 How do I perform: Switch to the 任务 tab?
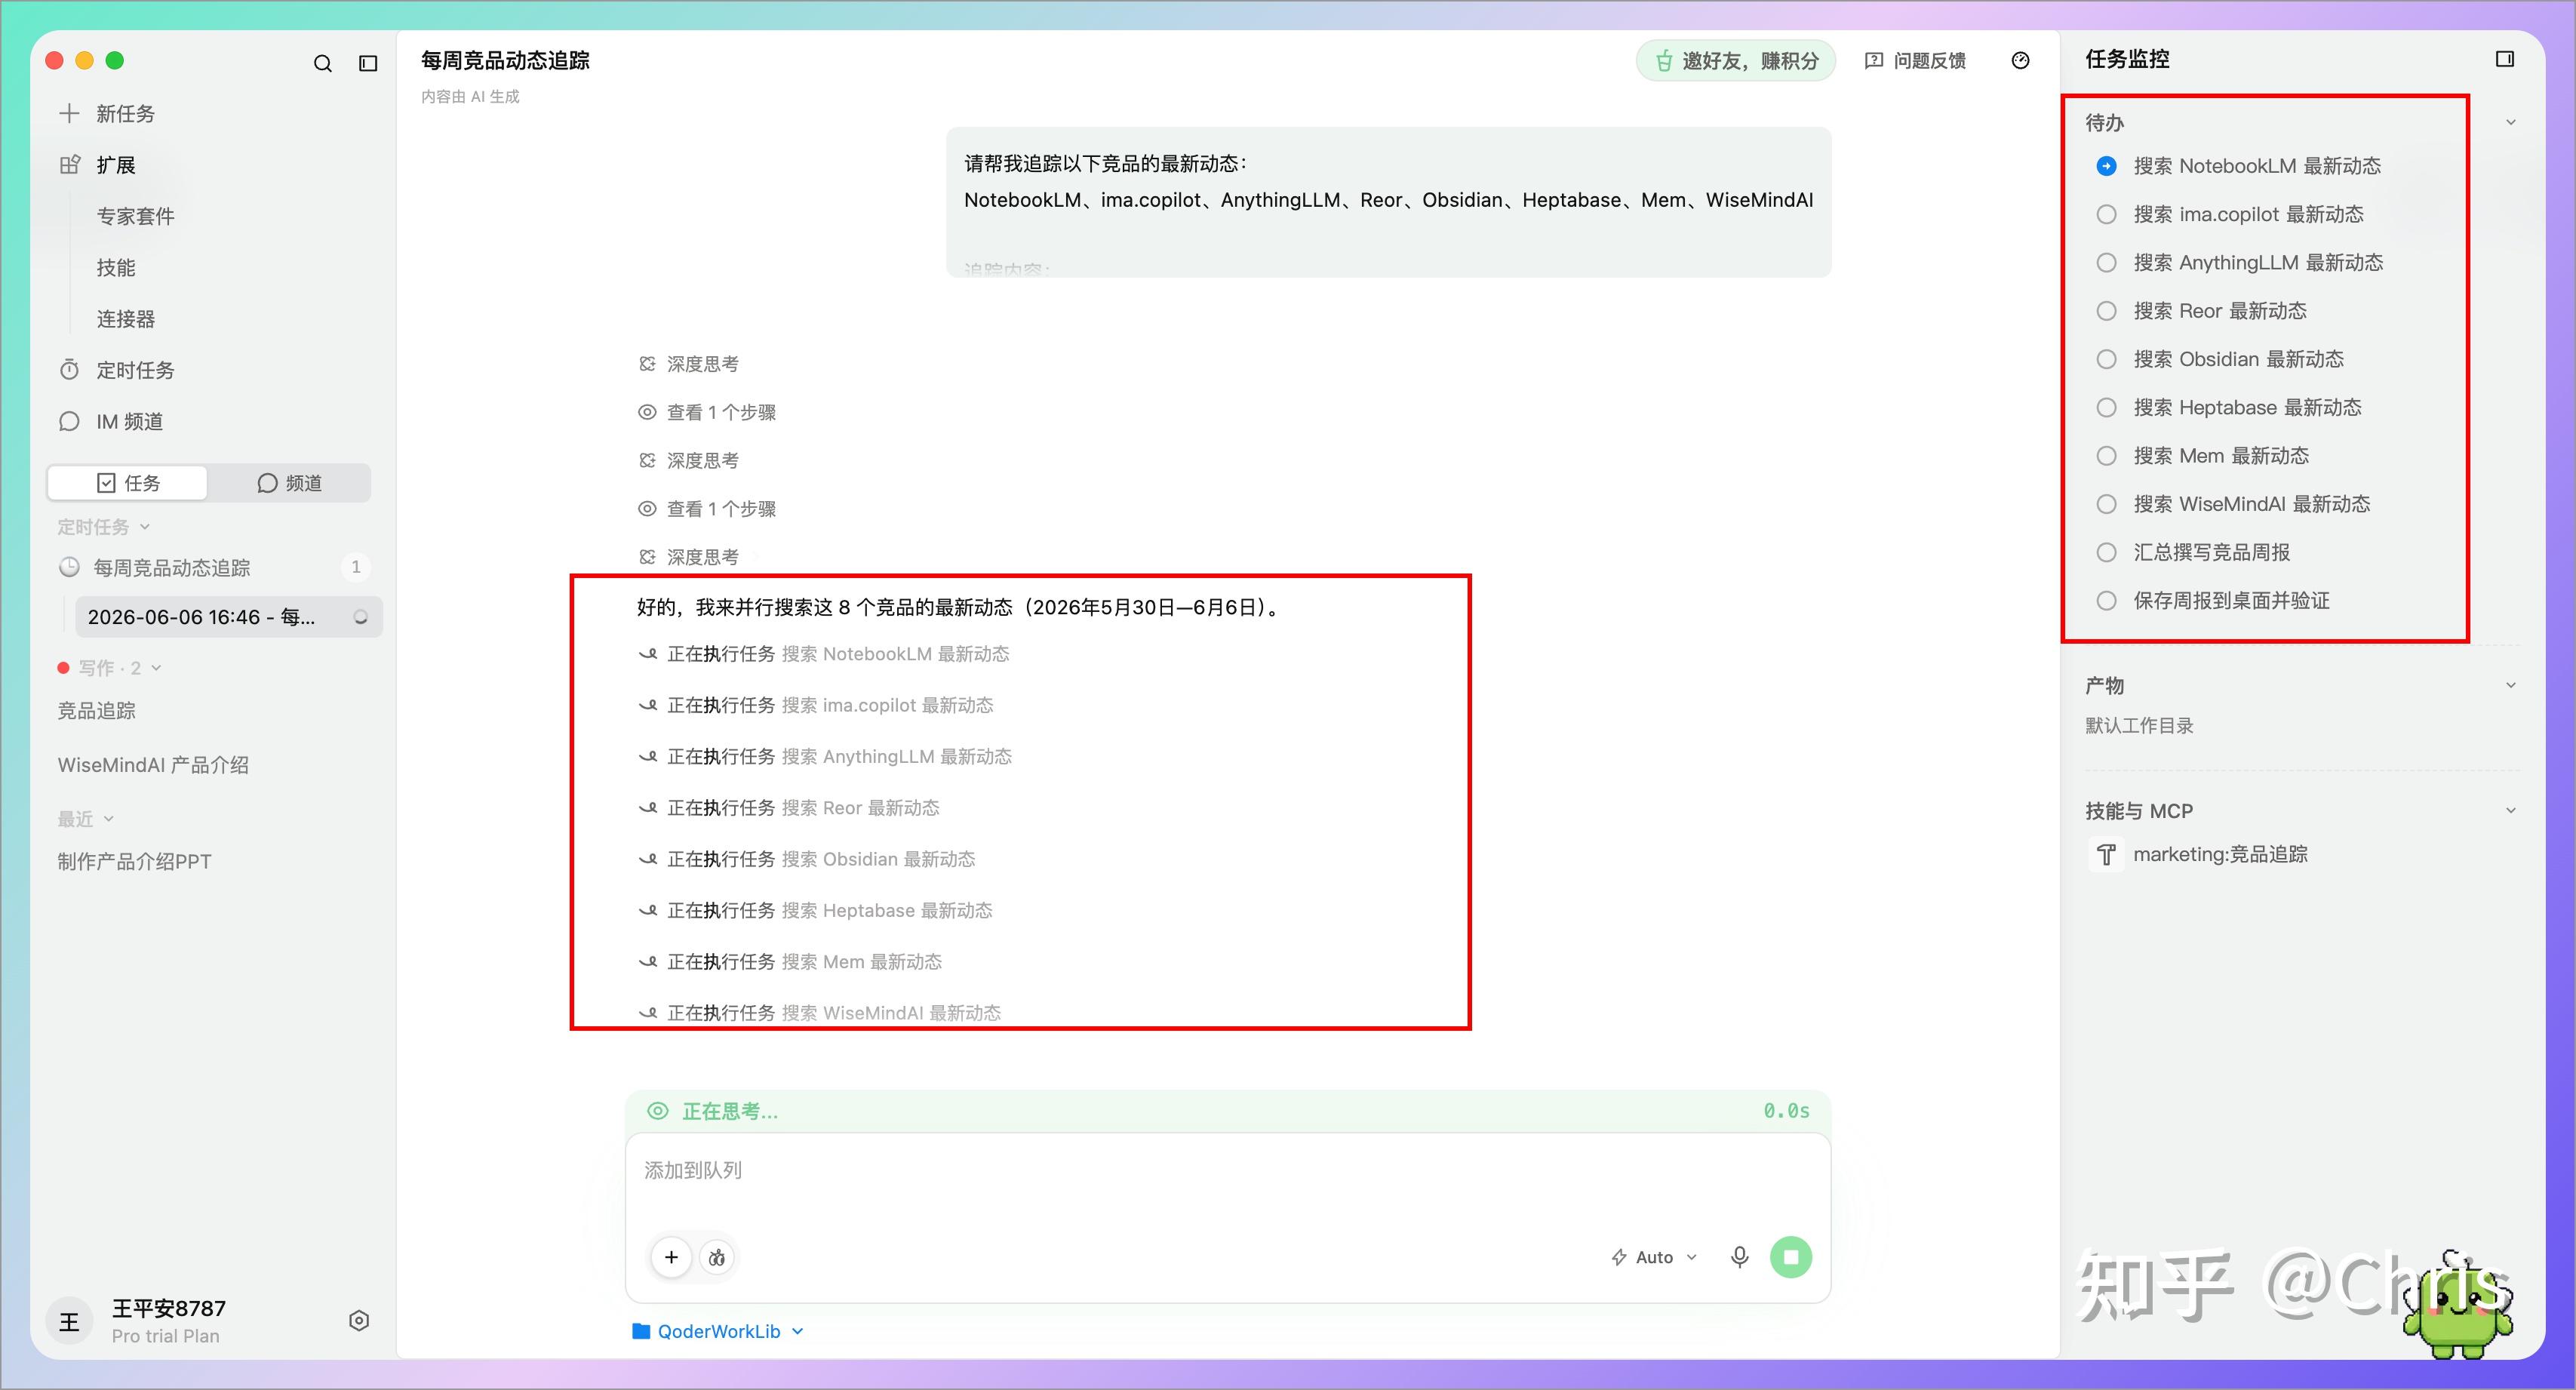point(127,483)
